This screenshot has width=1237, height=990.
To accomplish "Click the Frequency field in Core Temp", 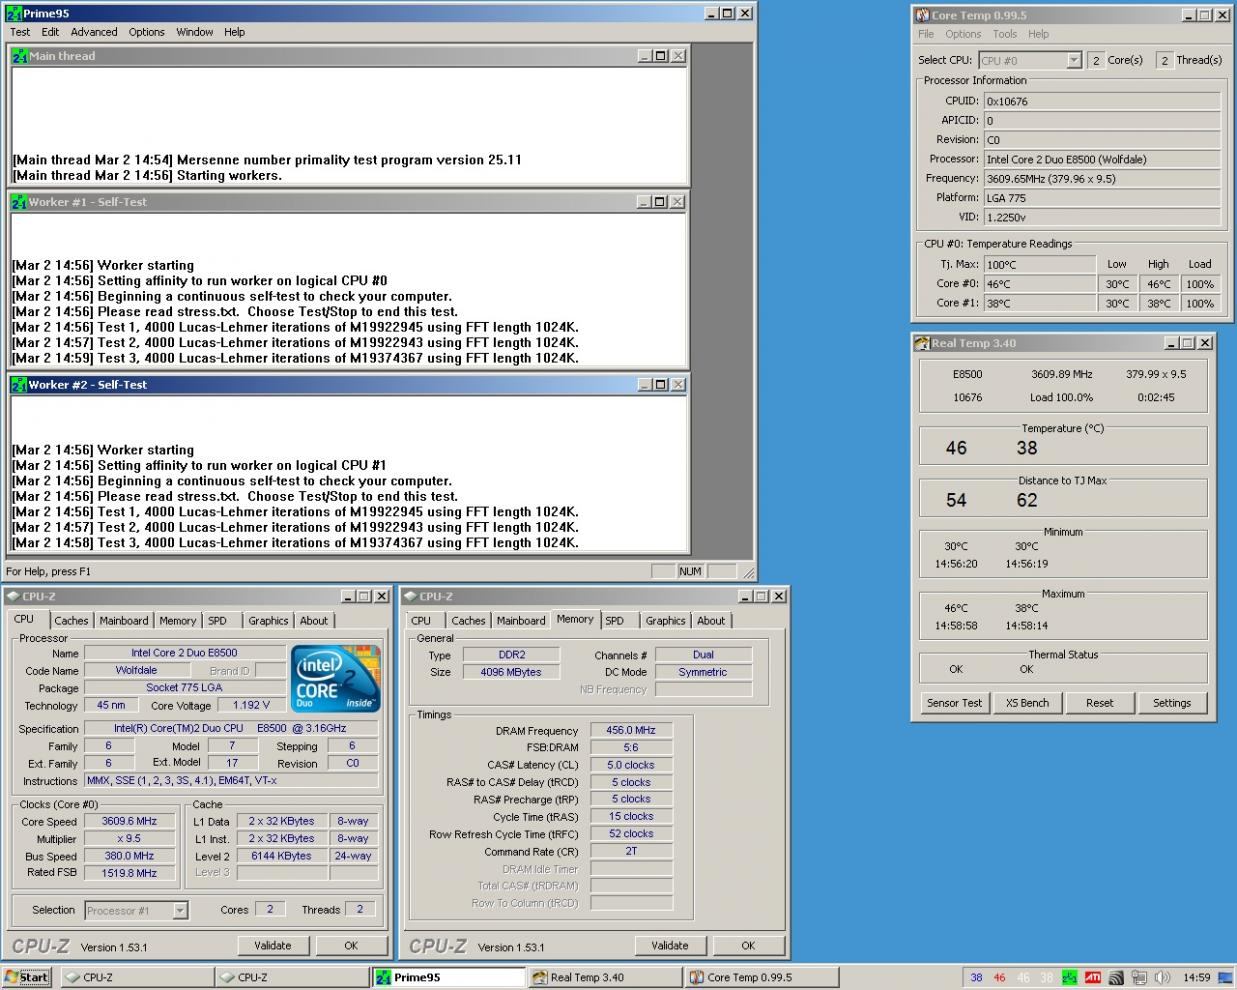I will point(1102,179).
